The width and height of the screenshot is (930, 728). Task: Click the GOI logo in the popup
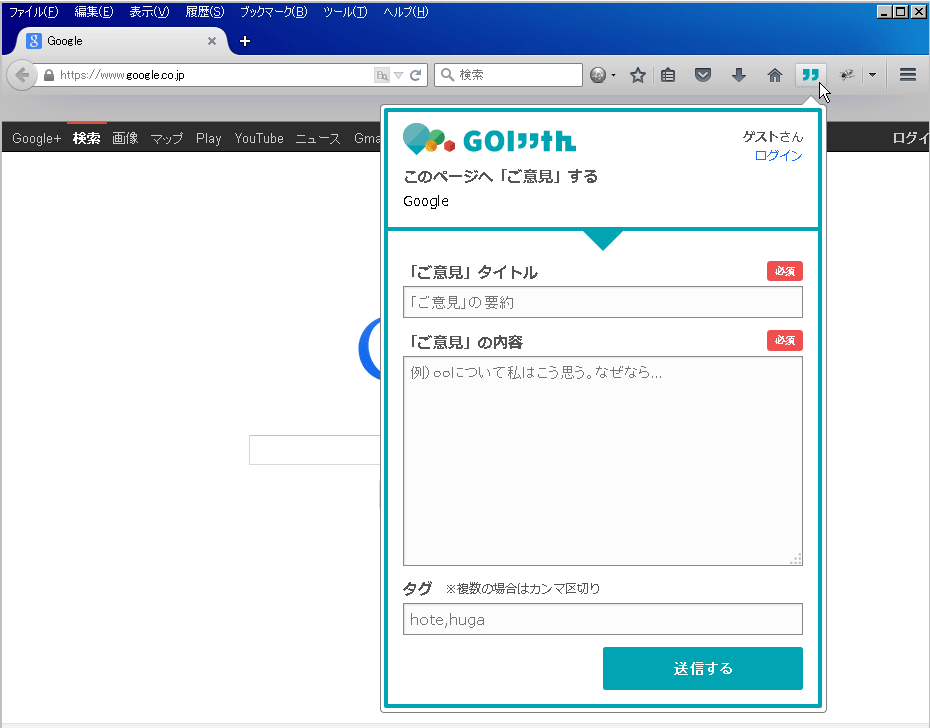pos(489,139)
